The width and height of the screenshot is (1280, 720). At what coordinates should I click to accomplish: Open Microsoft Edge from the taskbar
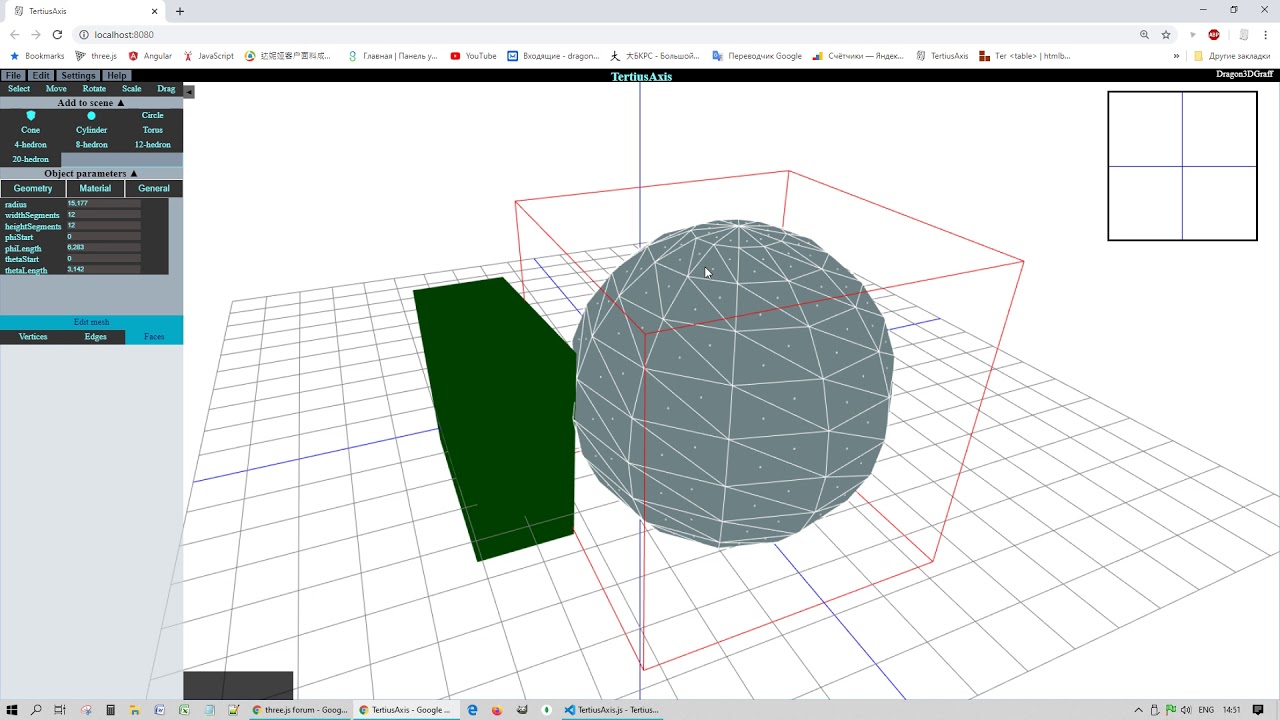tap(472, 710)
